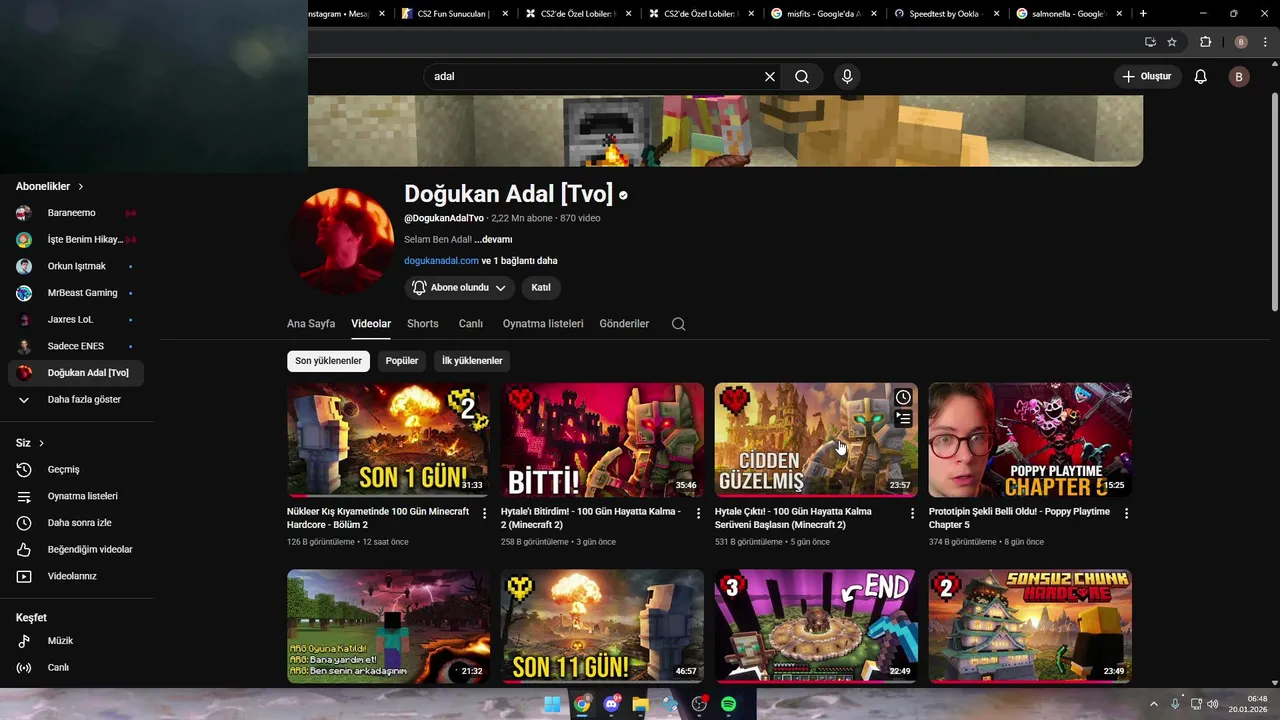This screenshot has width=1280, height=720.
Task: Click the Oluştur create button
Action: (1147, 77)
